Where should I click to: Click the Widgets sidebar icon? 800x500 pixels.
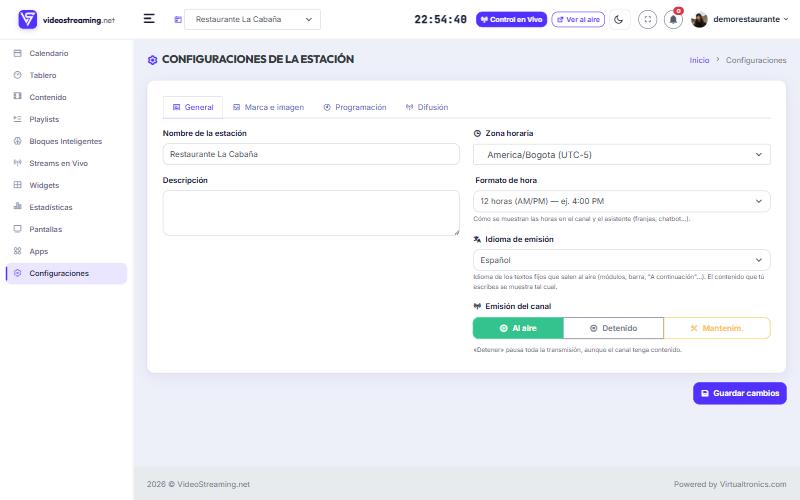click(x=17, y=185)
